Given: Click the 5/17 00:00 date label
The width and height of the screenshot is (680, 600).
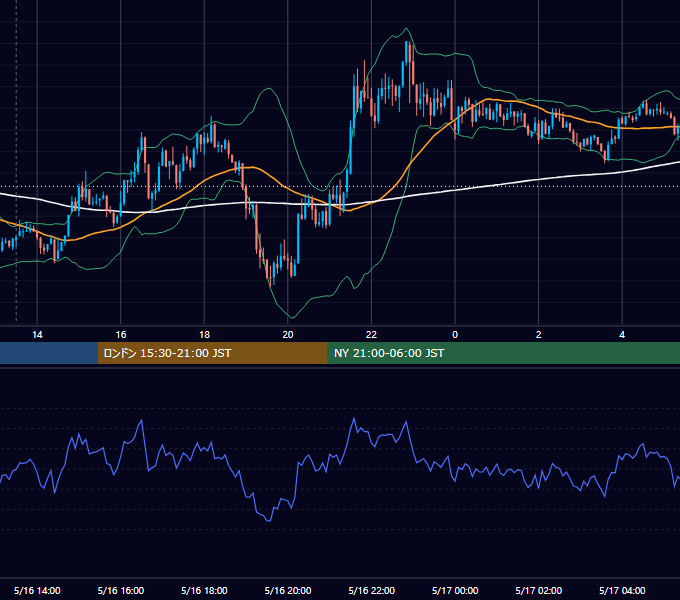Looking at the screenshot, I should click(455, 590).
